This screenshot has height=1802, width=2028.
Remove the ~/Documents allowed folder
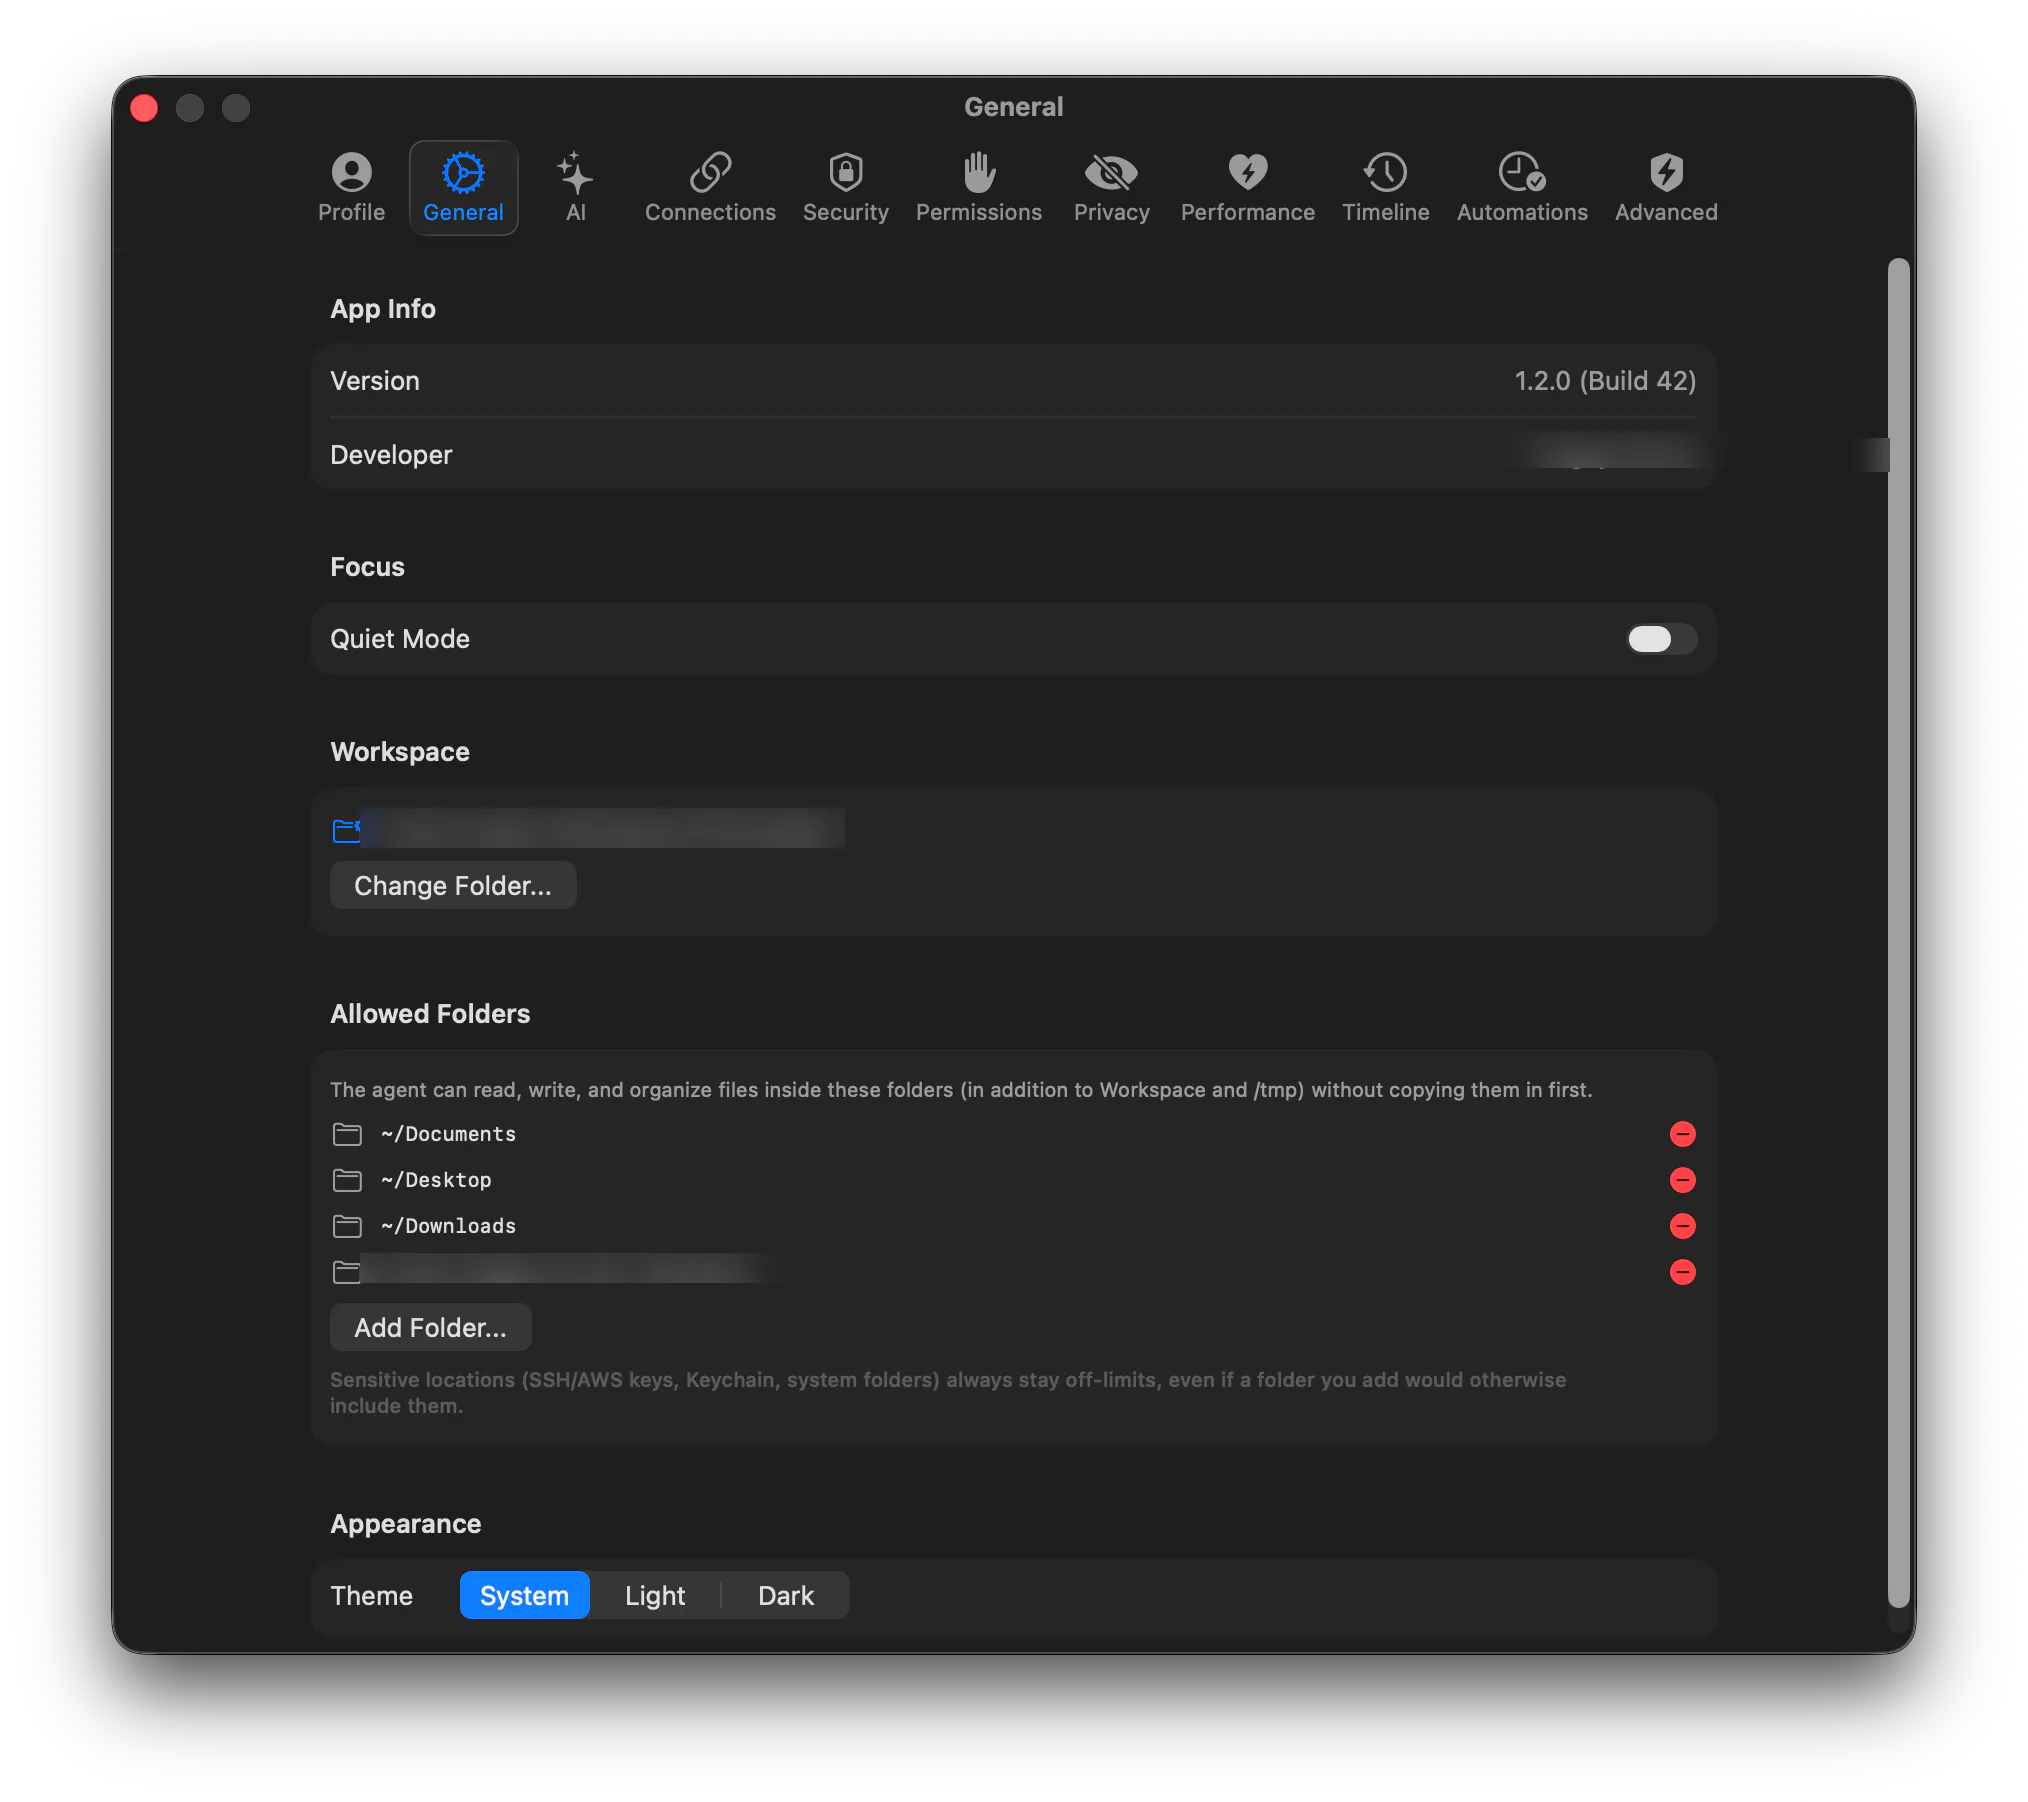(x=1683, y=1134)
